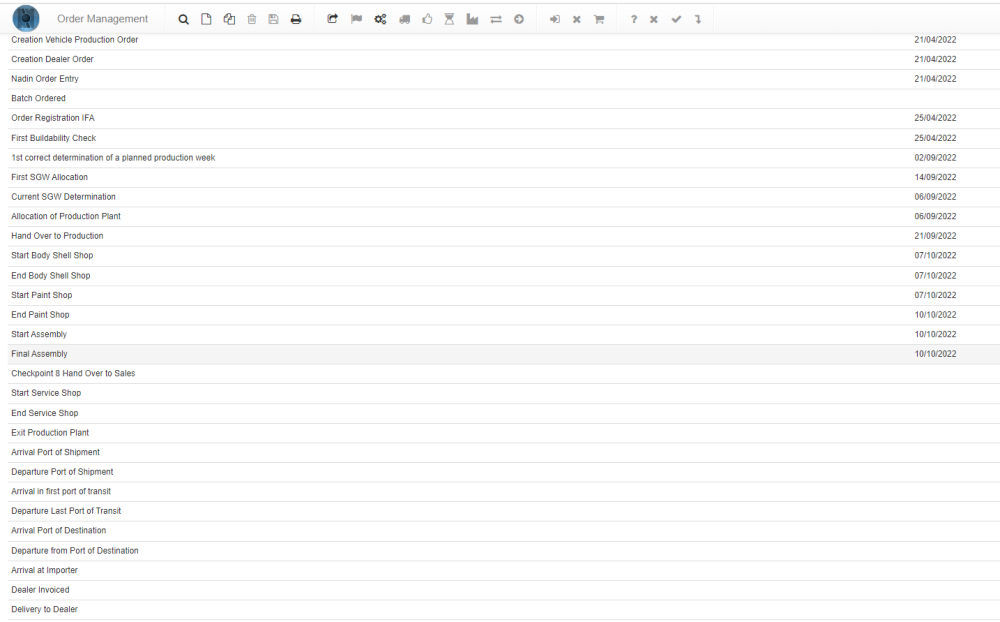Click date 02/09/2022 of planned production week
The width and height of the screenshot is (1000, 622).
[x=935, y=158]
